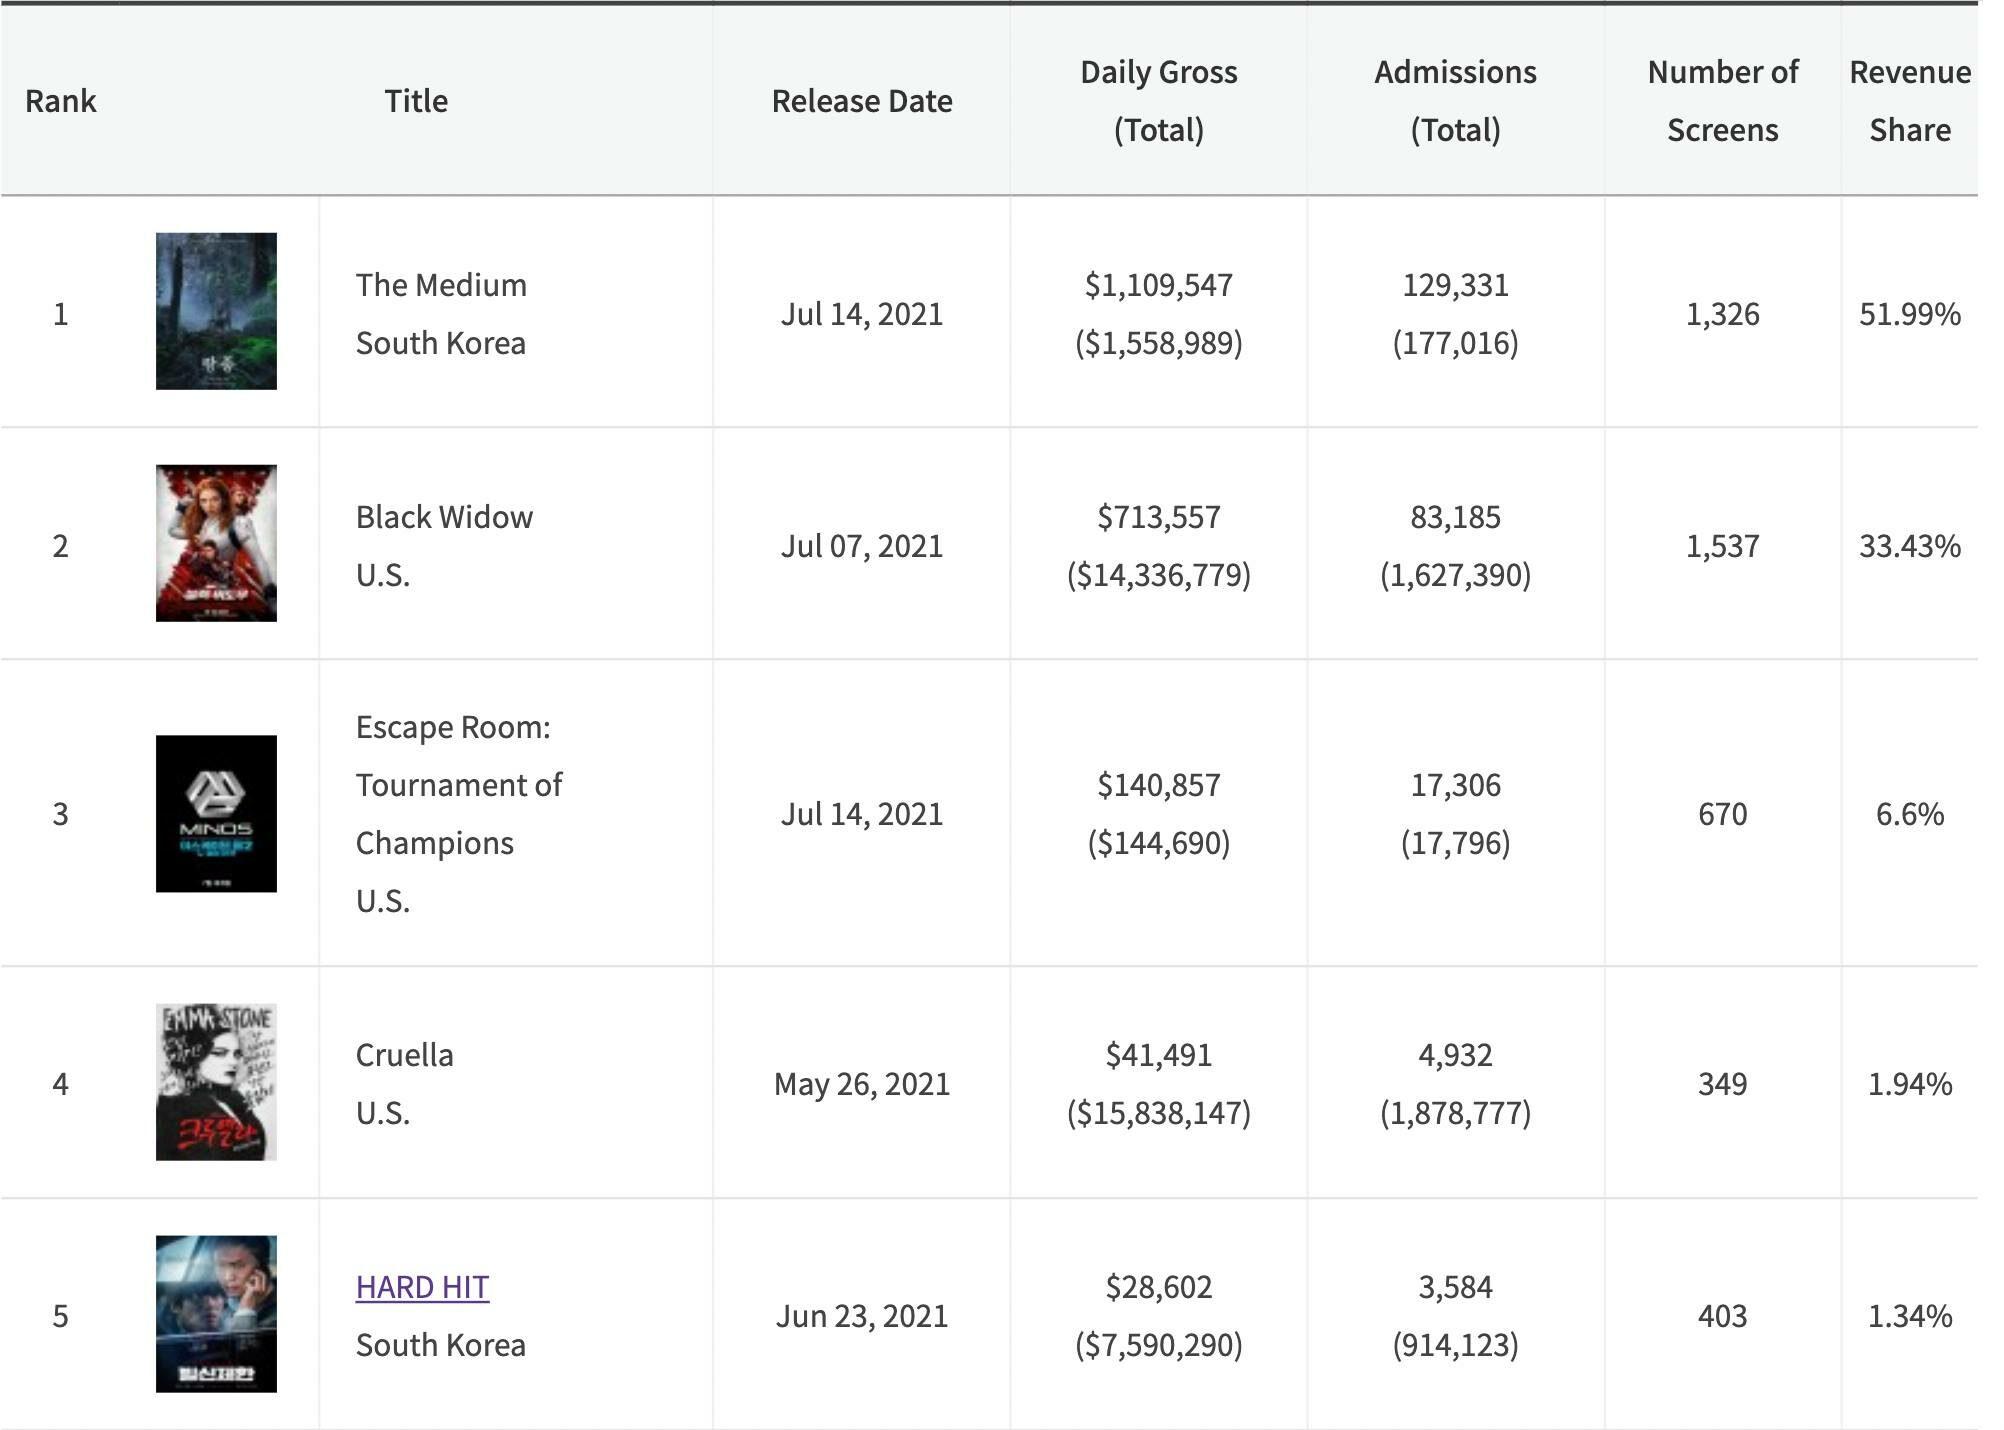The width and height of the screenshot is (2004, 1430).
Task: Click the HARD HIT poster thumbnail
Action: click(216, 1314)
